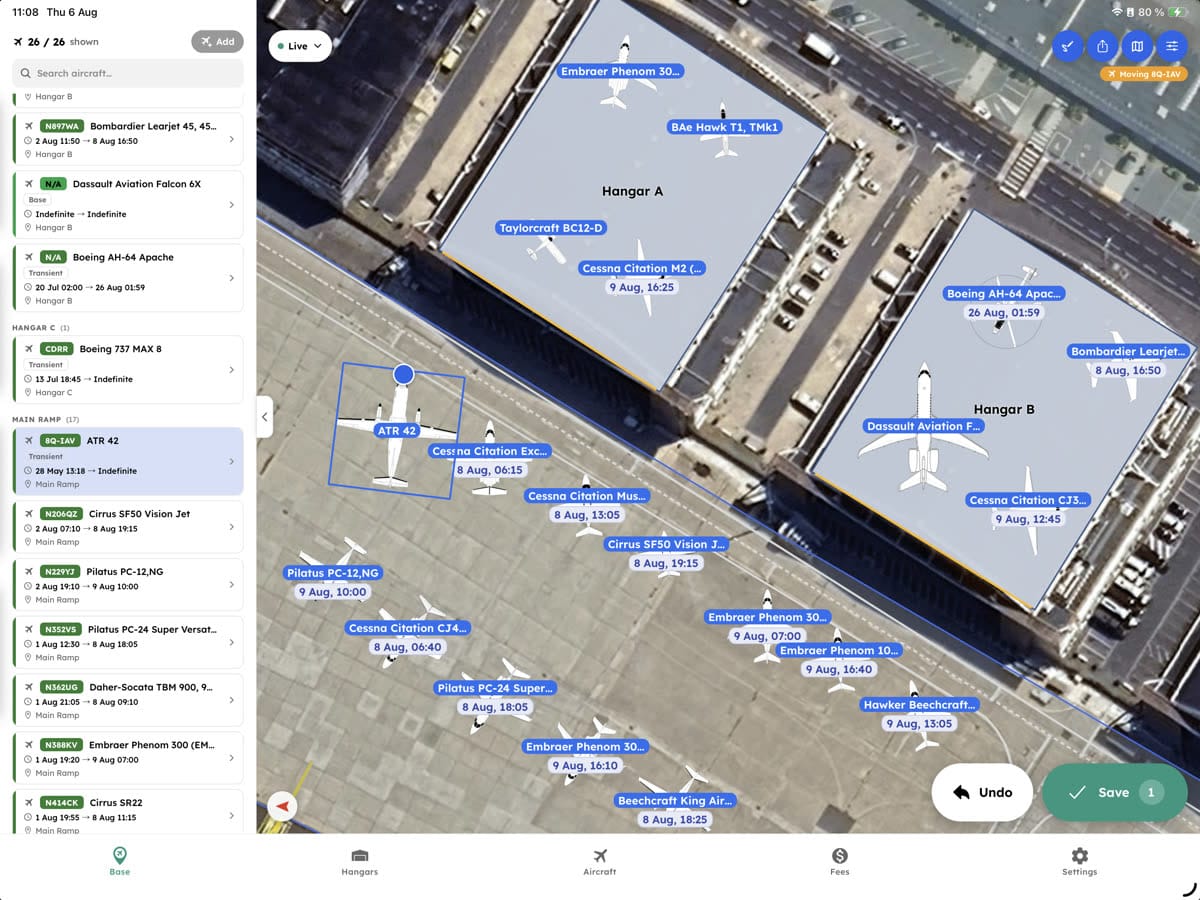Open the map layers icon
This screenshot has height=900, width=1200.
[x=1137, y=46]
